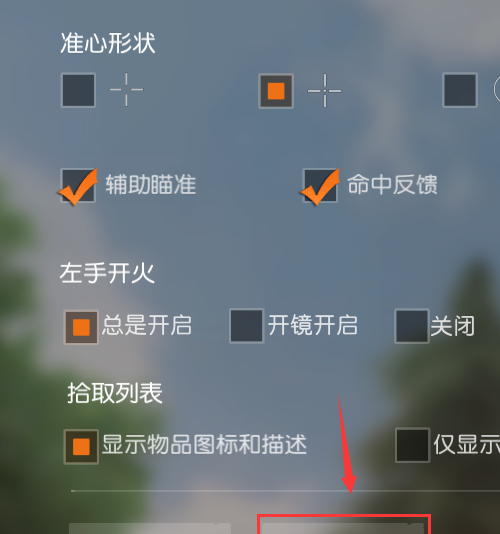This screenshot has width=500, height=534.
Task: Choose the first unselected 准心形状 option box
Action: tap(78, 90)
